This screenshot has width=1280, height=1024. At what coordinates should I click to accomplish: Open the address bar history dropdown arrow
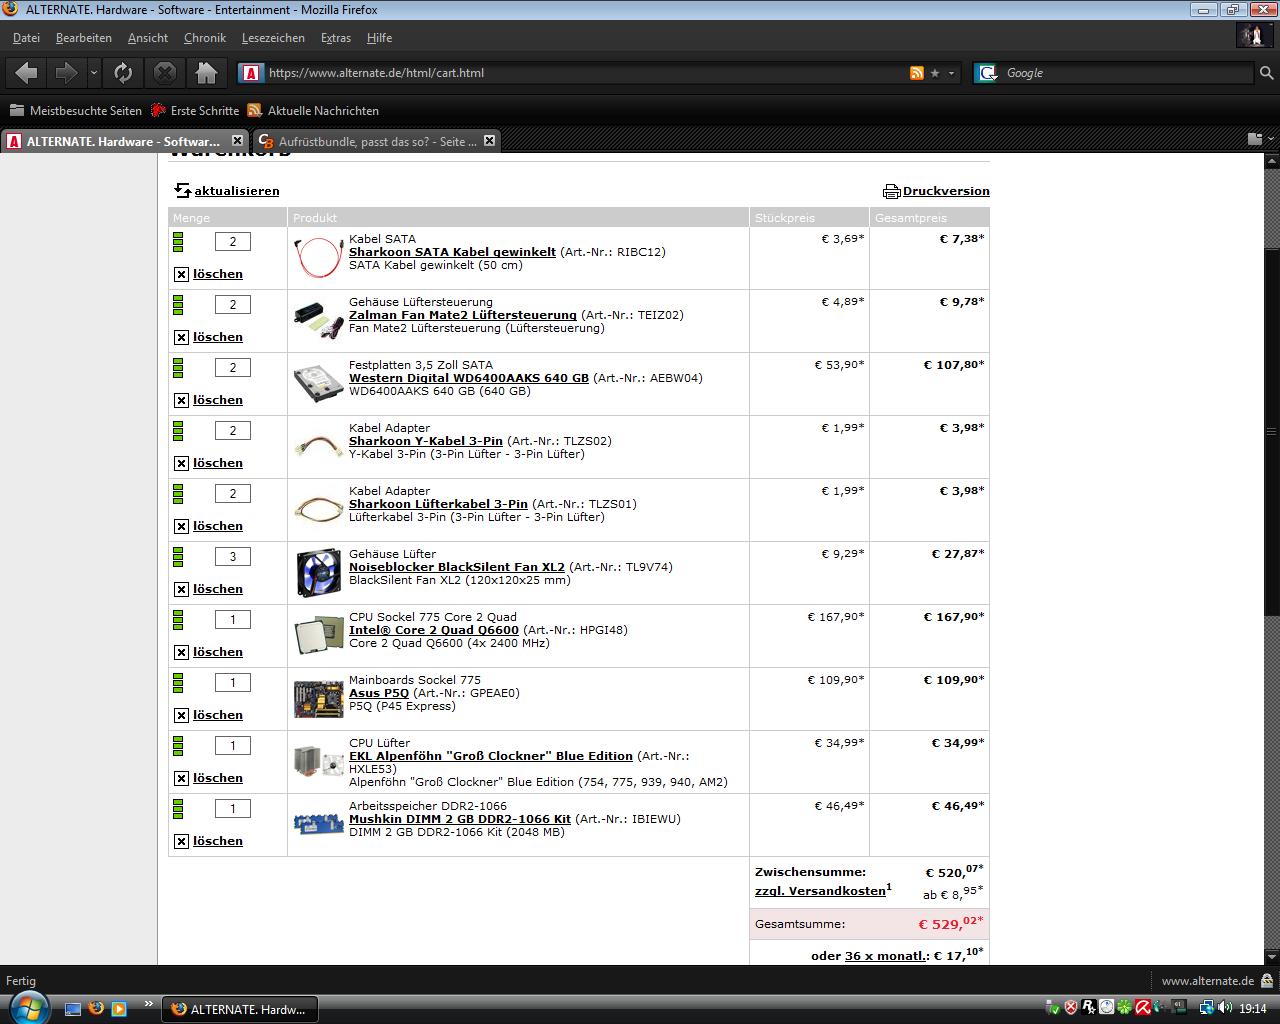(951, 73)
